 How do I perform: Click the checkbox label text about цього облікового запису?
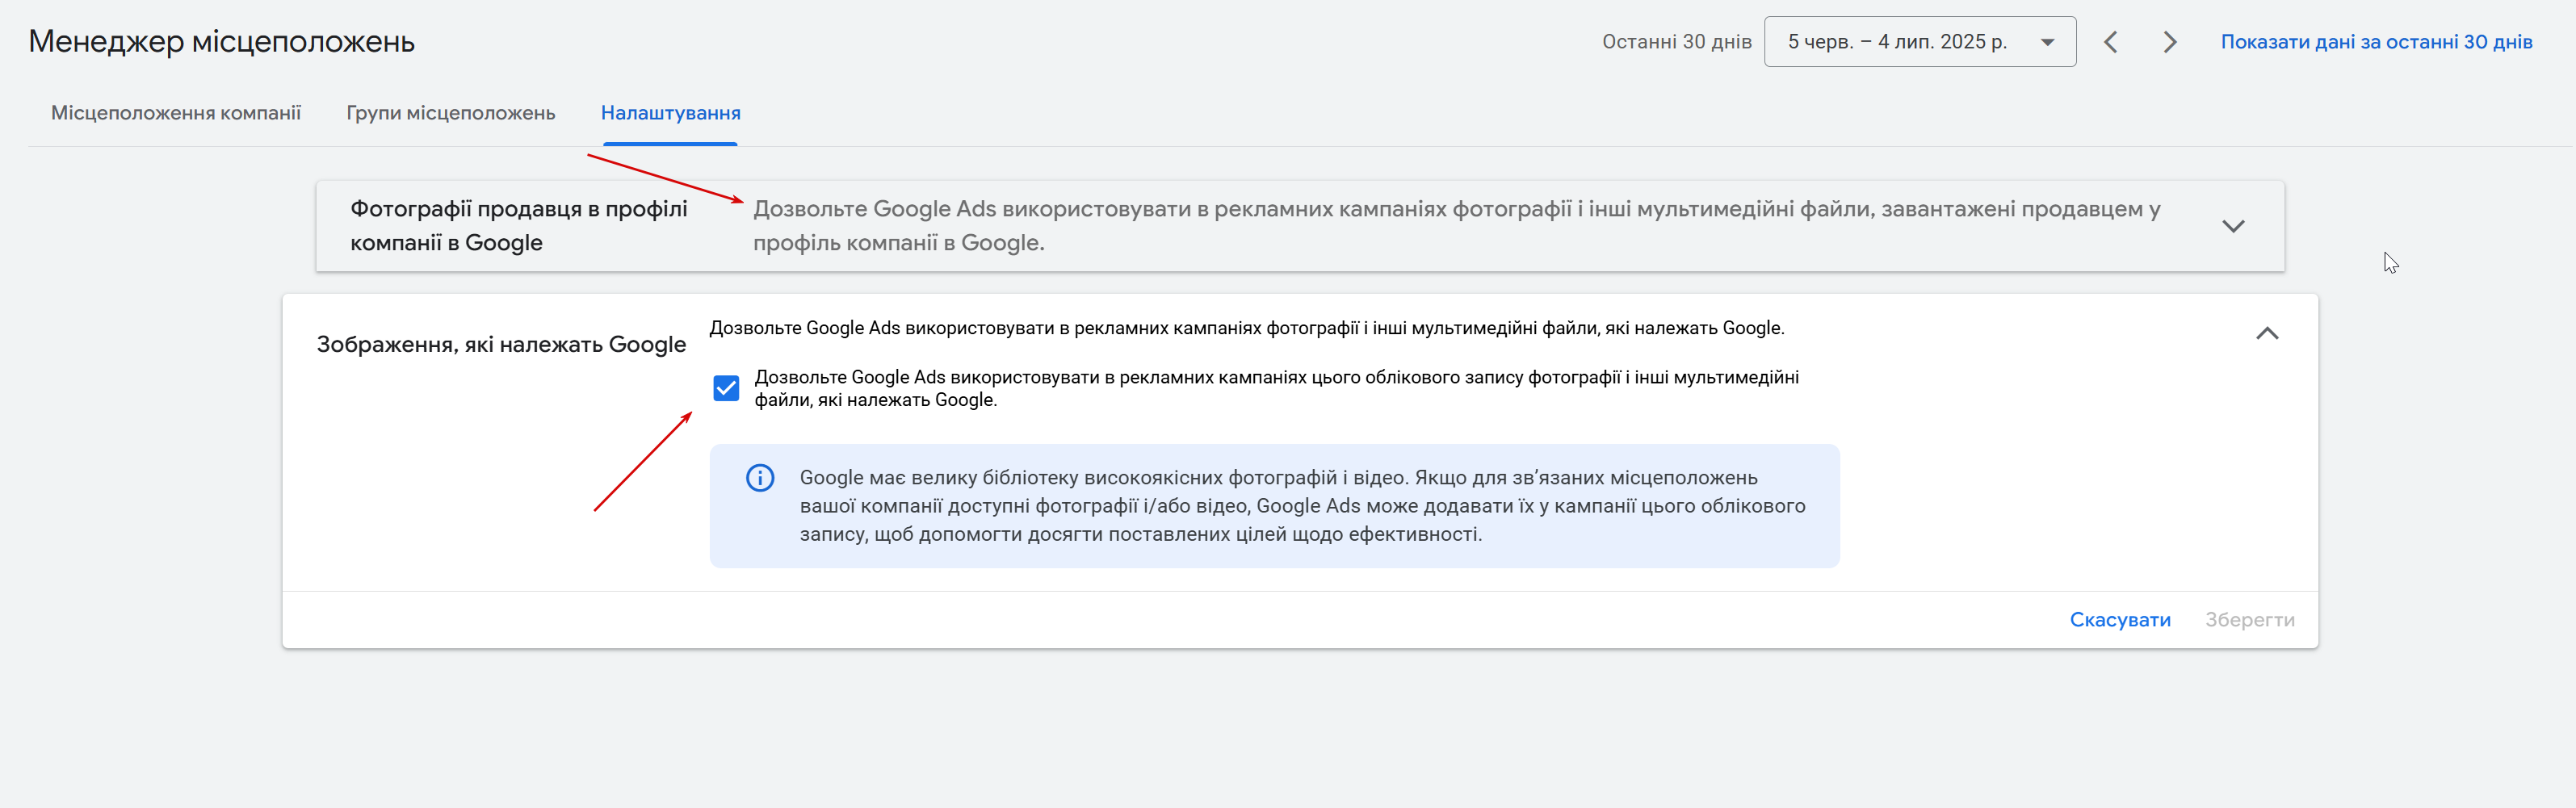point(1277,388)
